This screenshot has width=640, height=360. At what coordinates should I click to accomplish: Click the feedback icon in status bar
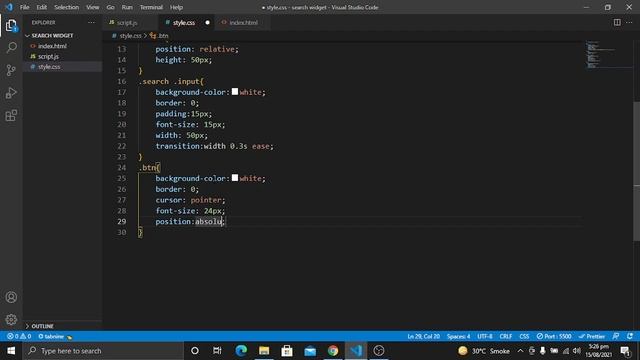[616, 336]
